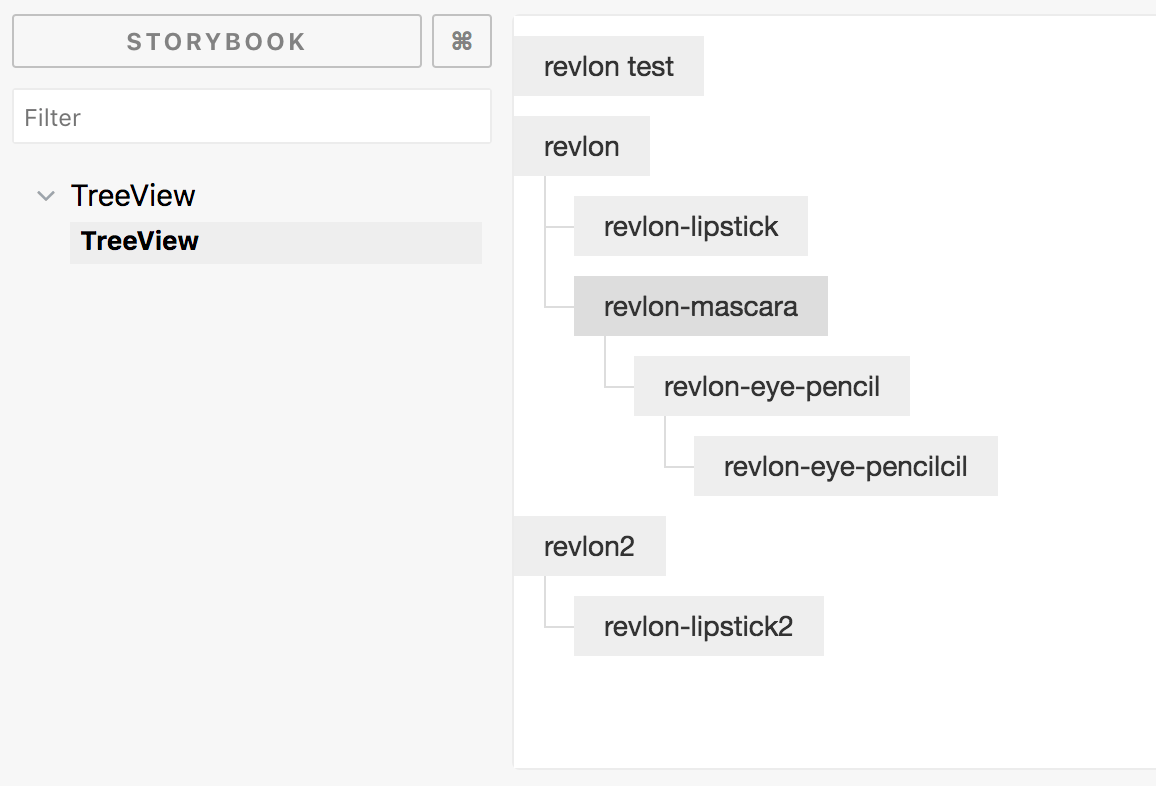
Task: Select the 'revlon-eye-pencil' node
Action: click(771, 386)
